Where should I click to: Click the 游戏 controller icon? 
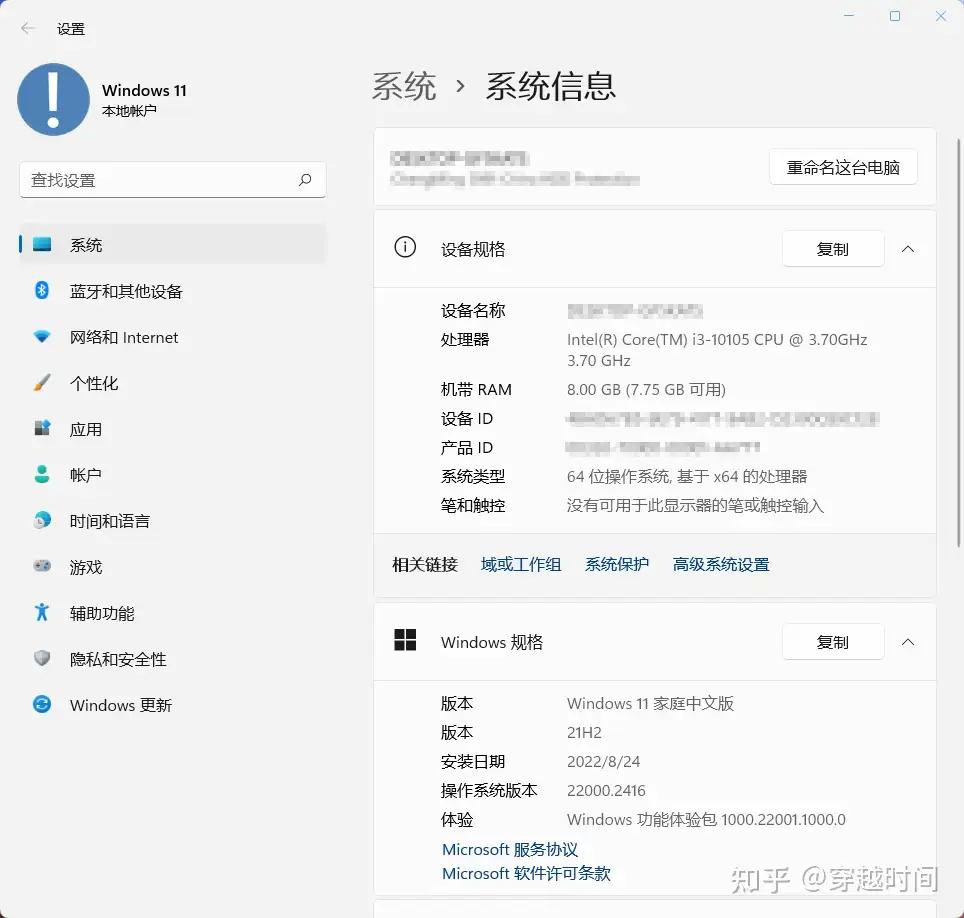[x=42, y=566]
